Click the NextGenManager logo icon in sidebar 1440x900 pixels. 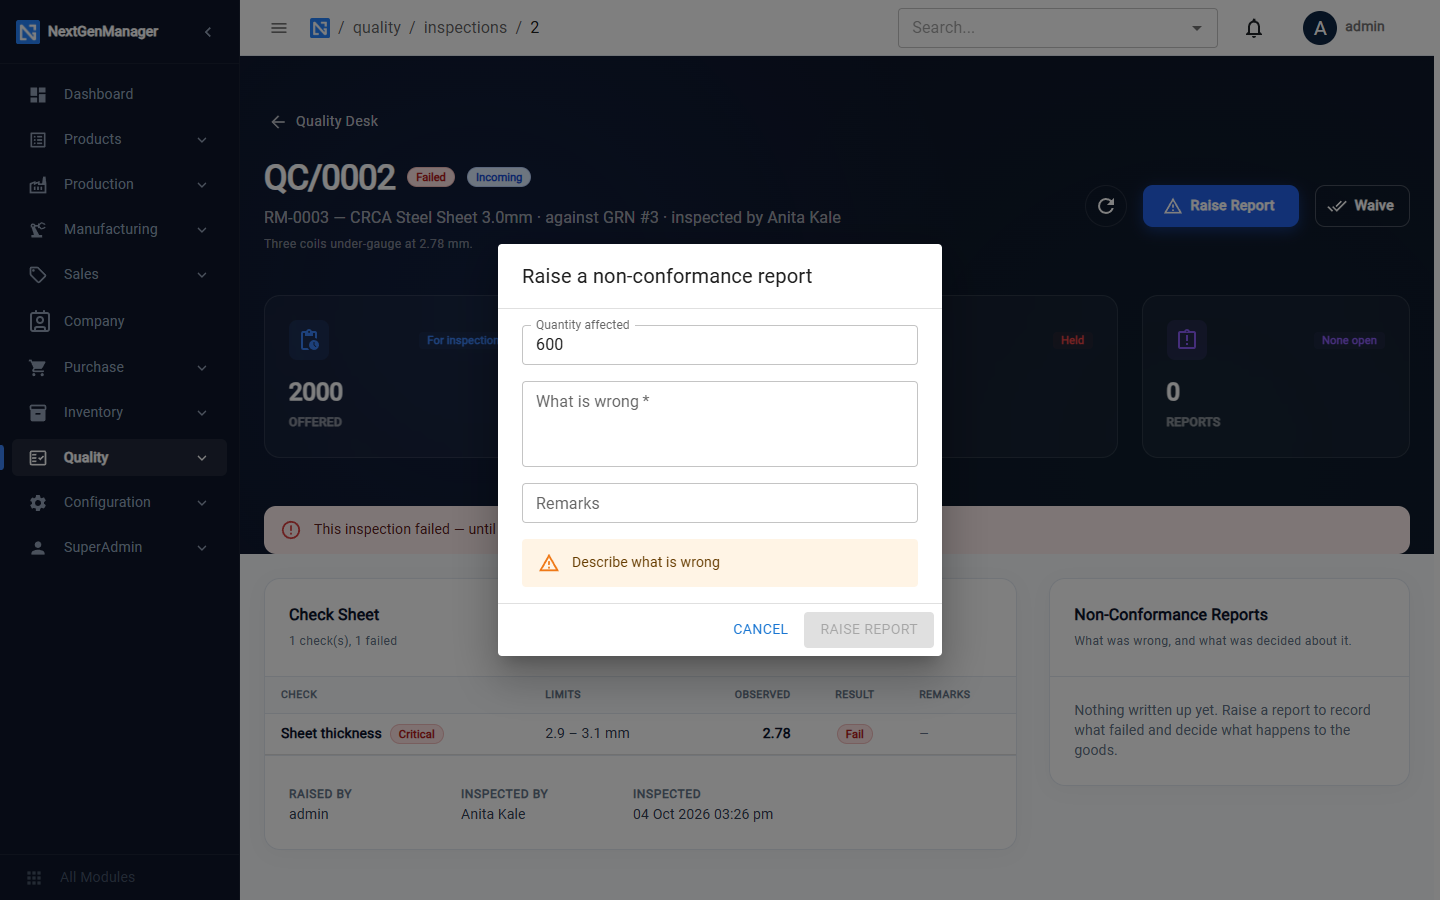pyautogui.click(x=28, y=32)
